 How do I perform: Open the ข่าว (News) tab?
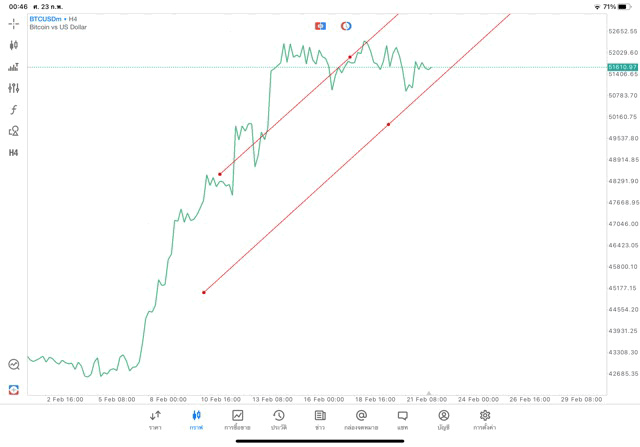tap(320, 419)
